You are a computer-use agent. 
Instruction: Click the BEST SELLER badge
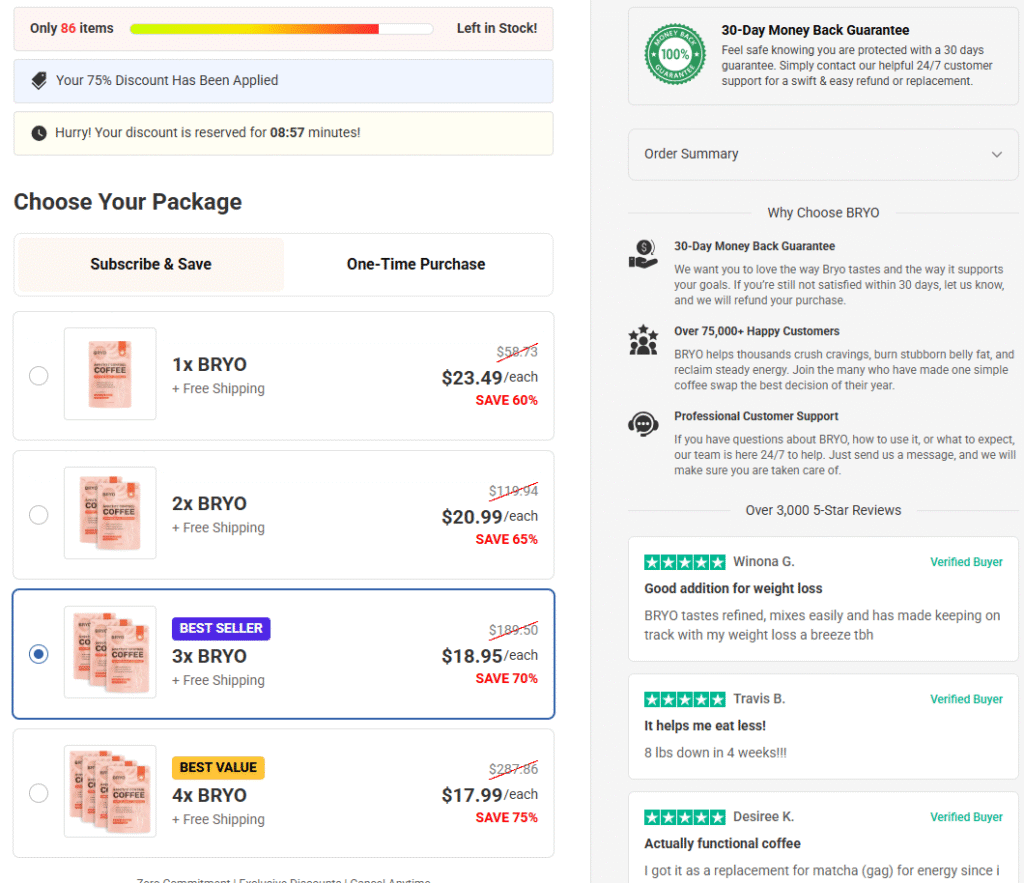[x=221, y=628]
